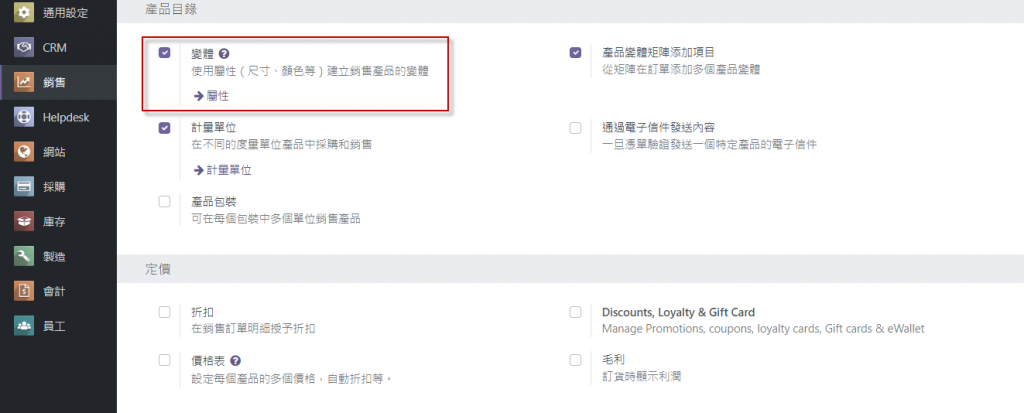The height and width of the screenshot is (413, 1024).
Task: Enable the 產品包裝 checkbox
Action: (x=165, y=202)
